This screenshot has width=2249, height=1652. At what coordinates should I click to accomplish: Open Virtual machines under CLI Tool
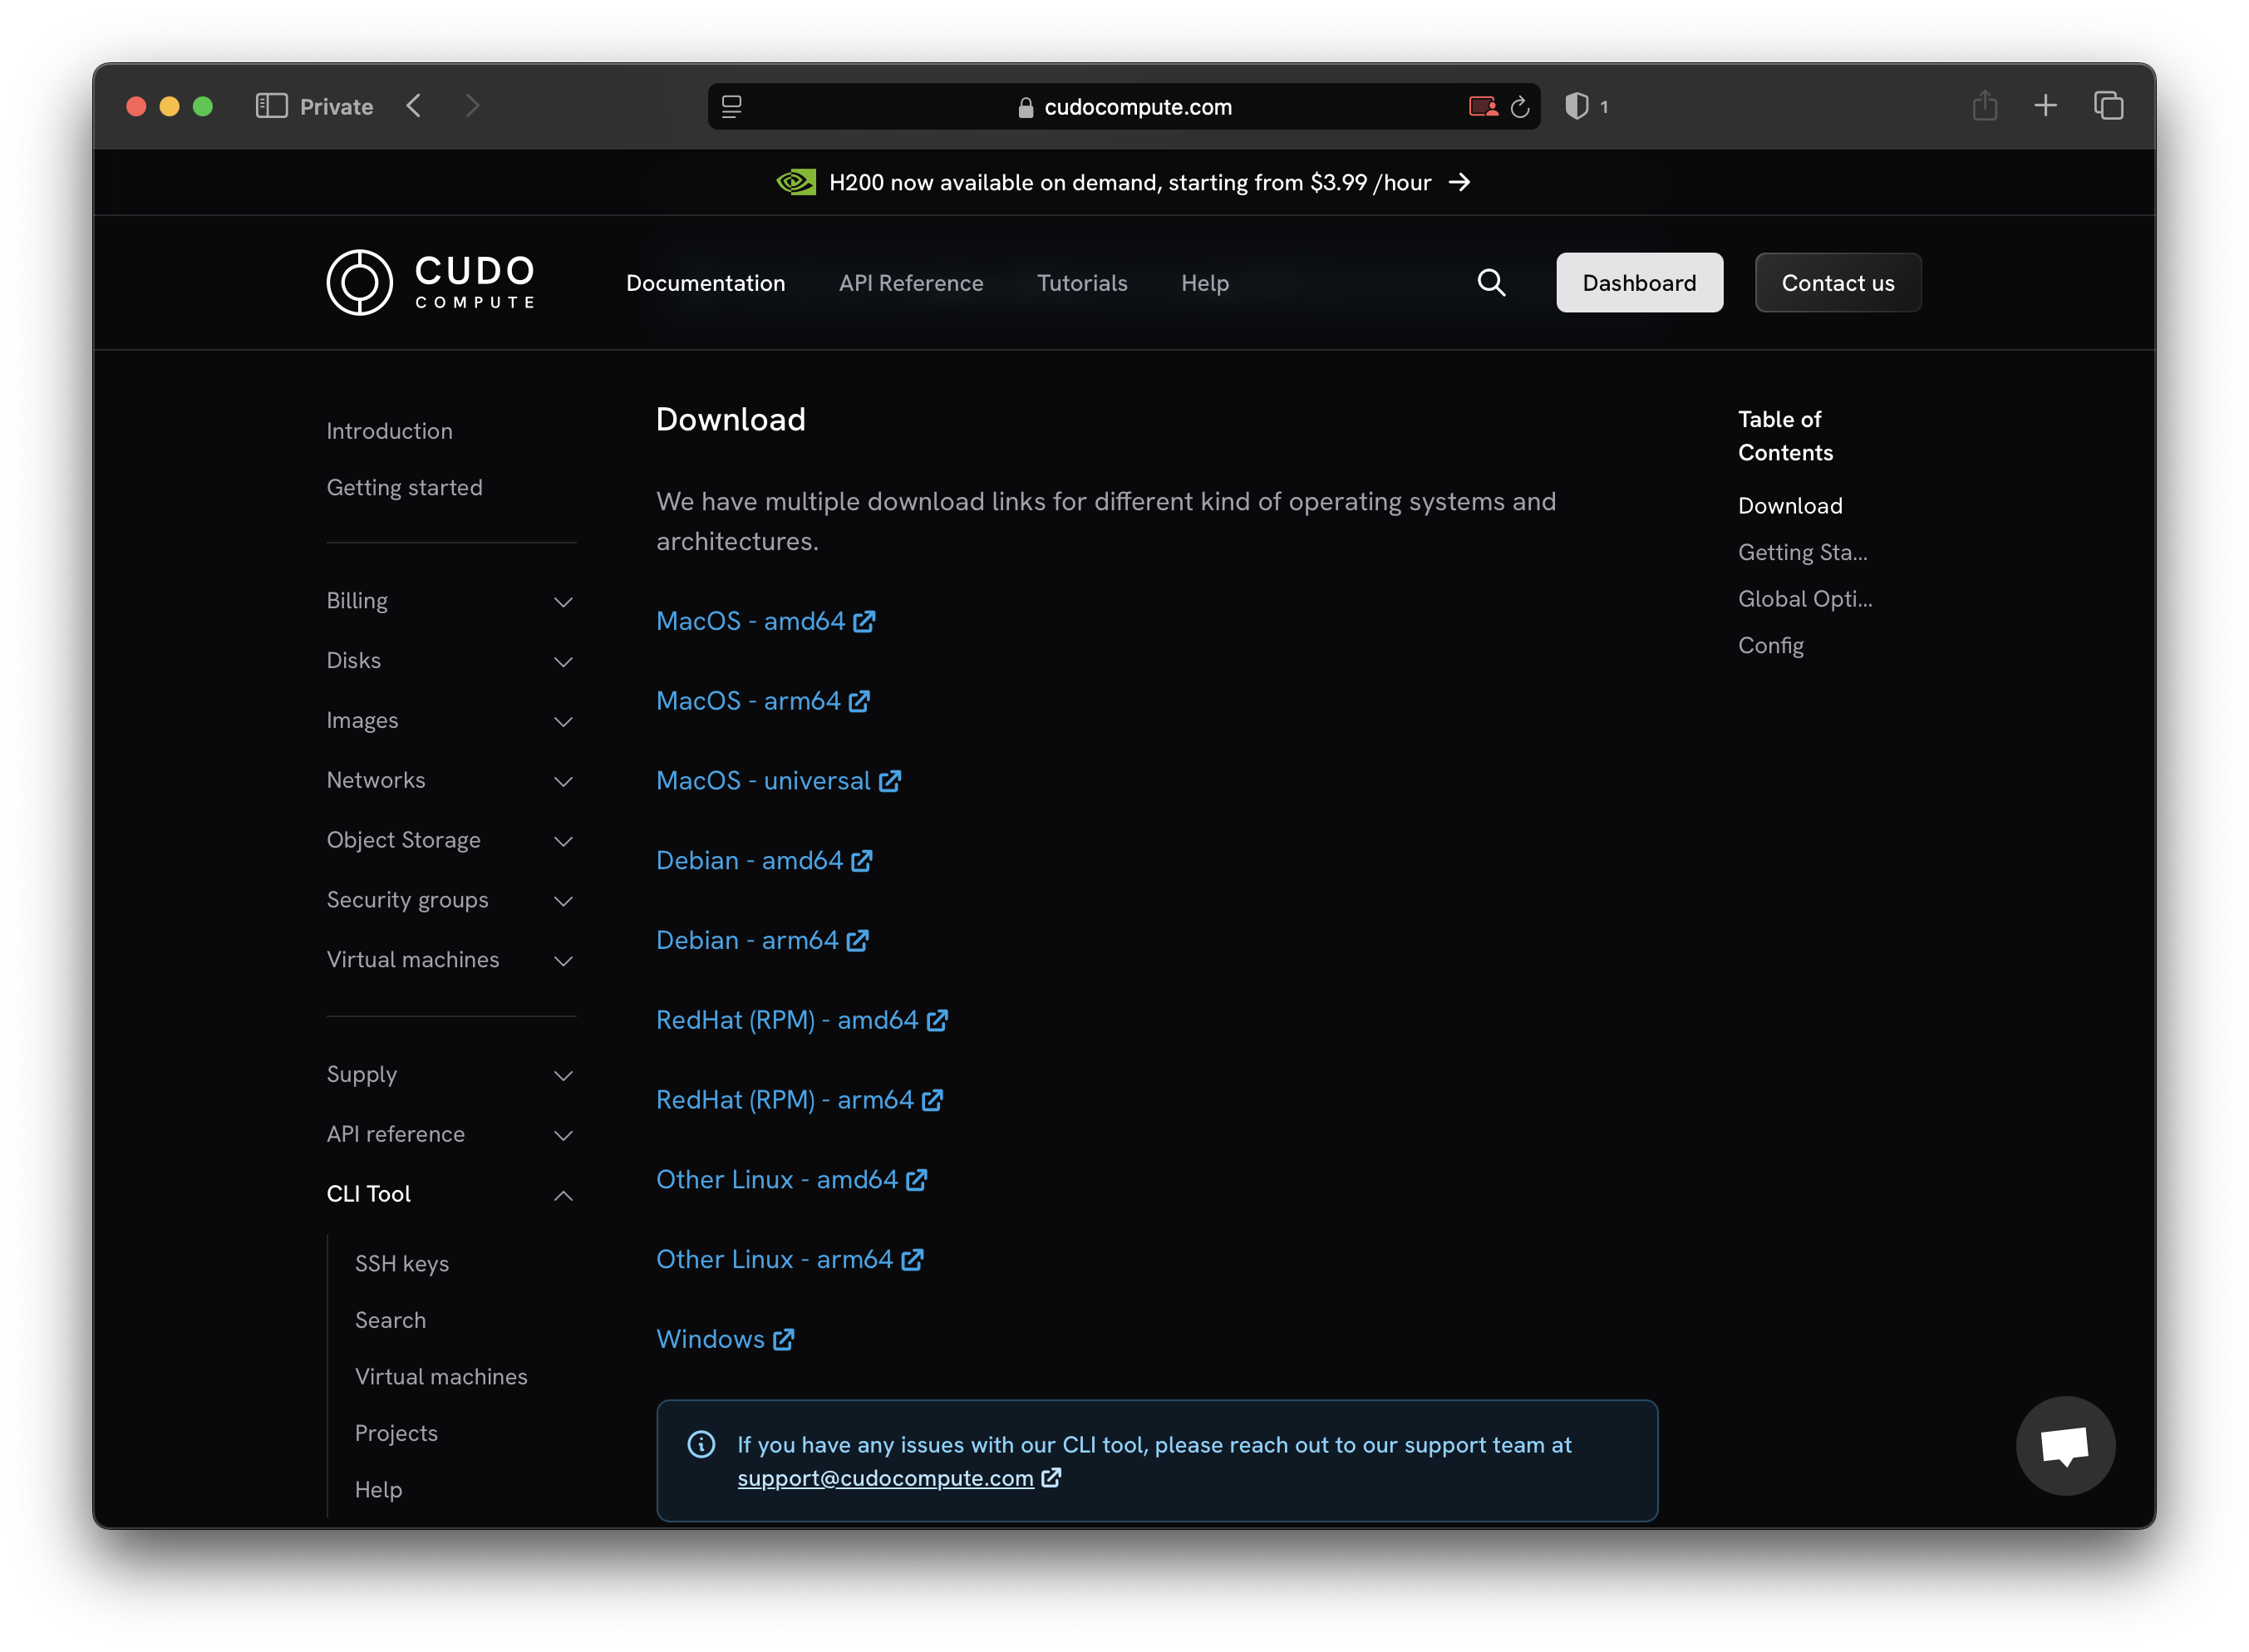pyautogui.click(x=441, y=1377)
